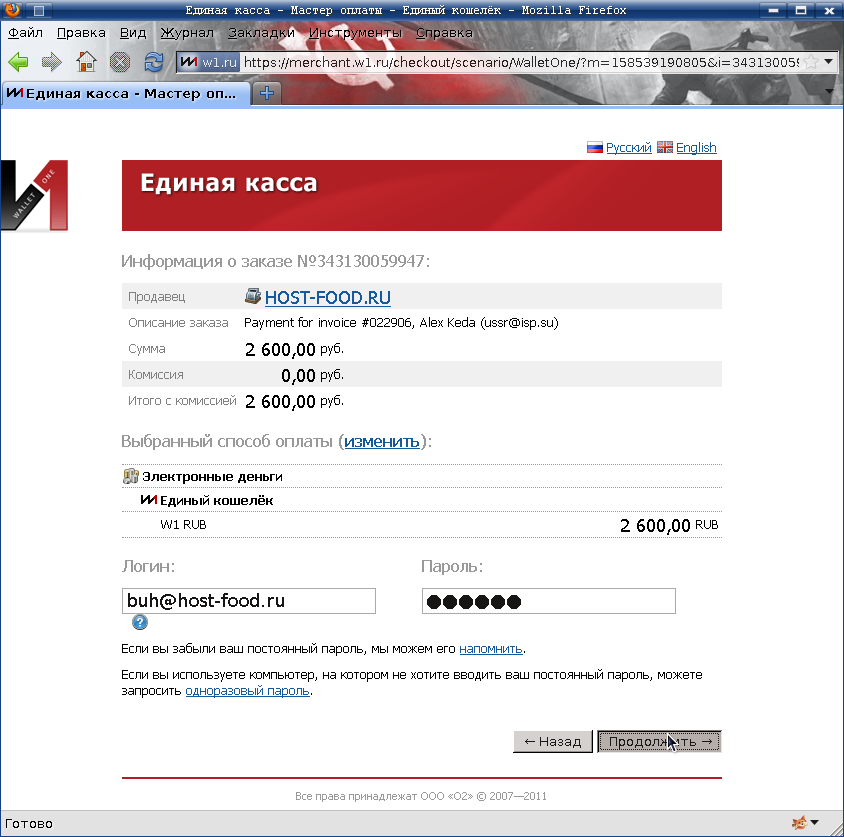The width and height of the screenshot is (844, 837).
Task: Open the status bar add-on dropdown arrow
Action: click(x=814, y=822)
